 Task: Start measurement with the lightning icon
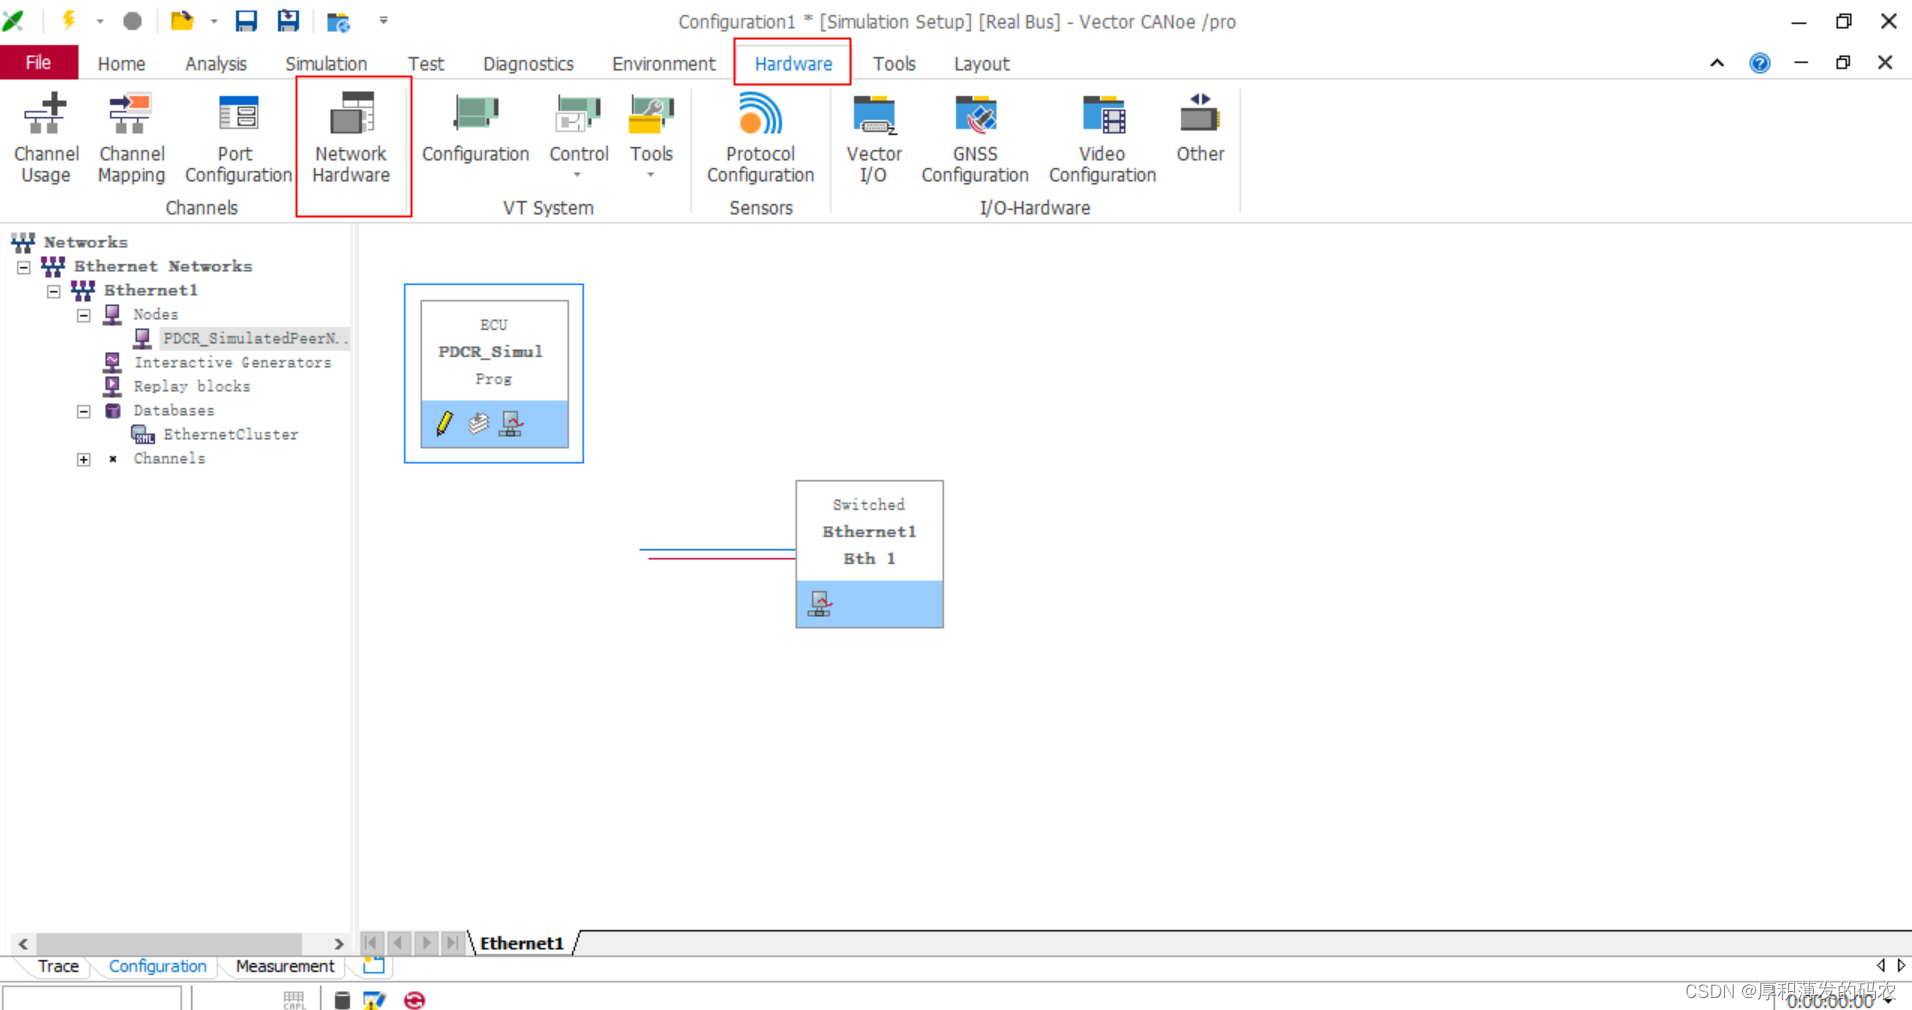tap(69, 20)
